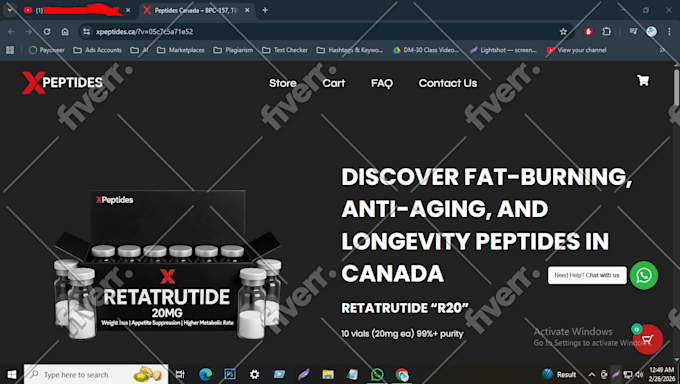Screen dimensions: 680x384
Task: Open the browser home page
Action: [65, 32]
